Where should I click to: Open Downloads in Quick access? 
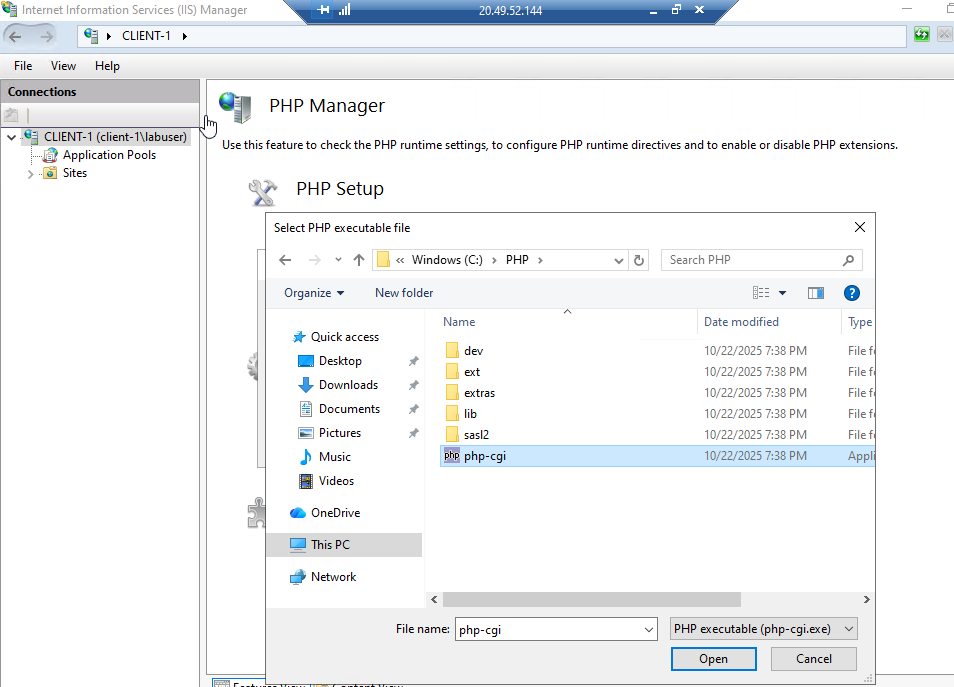coord(348,385)
